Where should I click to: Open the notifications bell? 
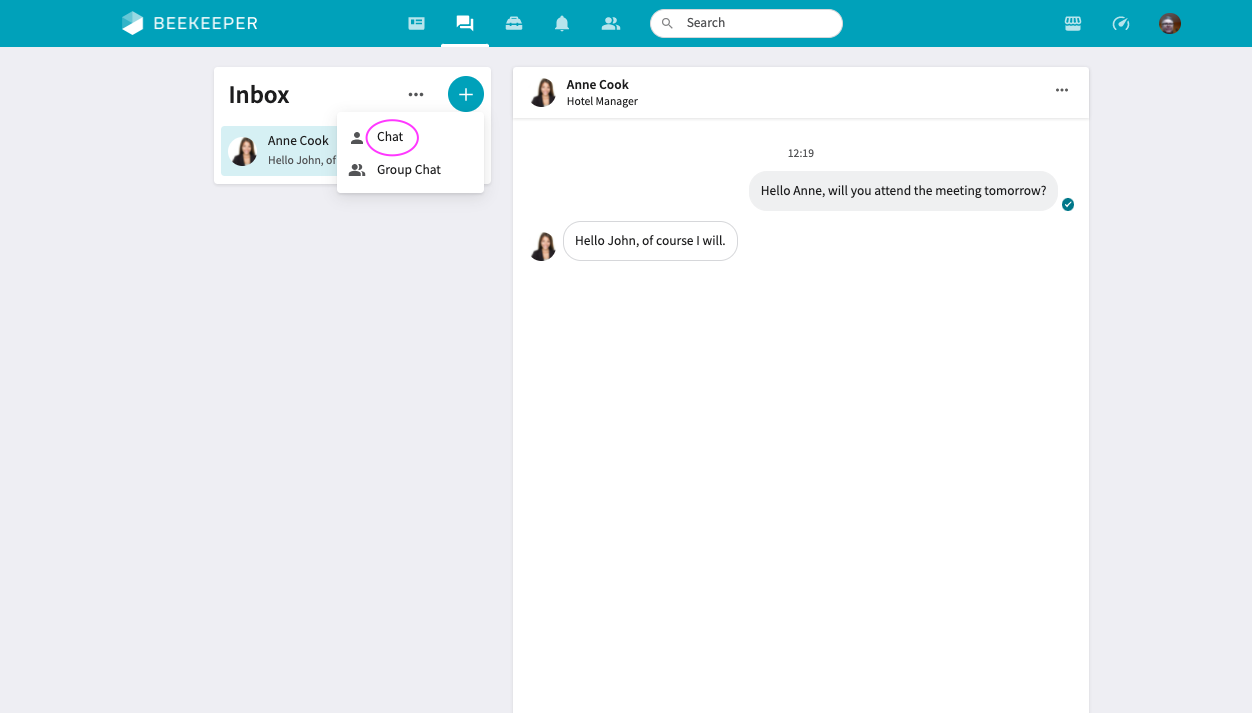click(x=562, y=23)
